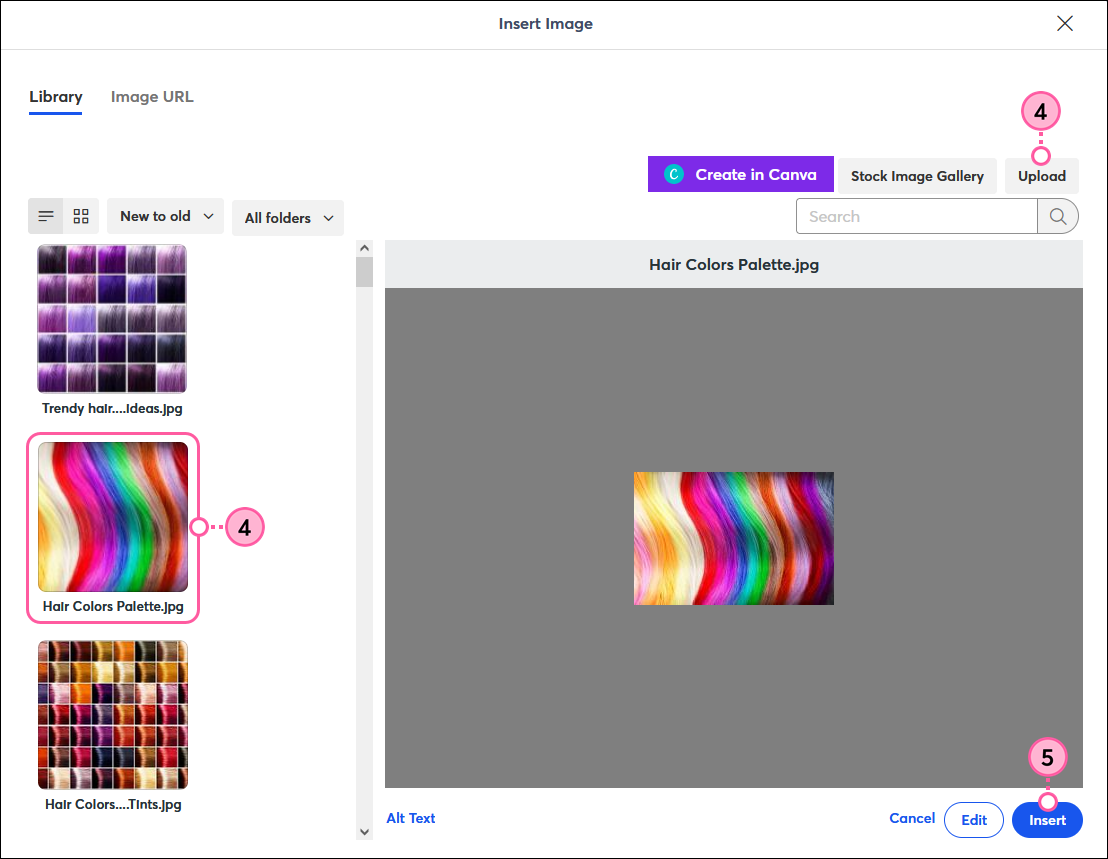Viewport: 1108px width, 859px height.
Task: Select the Hair Colors Palette thumbnail
Action: pos(113,517)
